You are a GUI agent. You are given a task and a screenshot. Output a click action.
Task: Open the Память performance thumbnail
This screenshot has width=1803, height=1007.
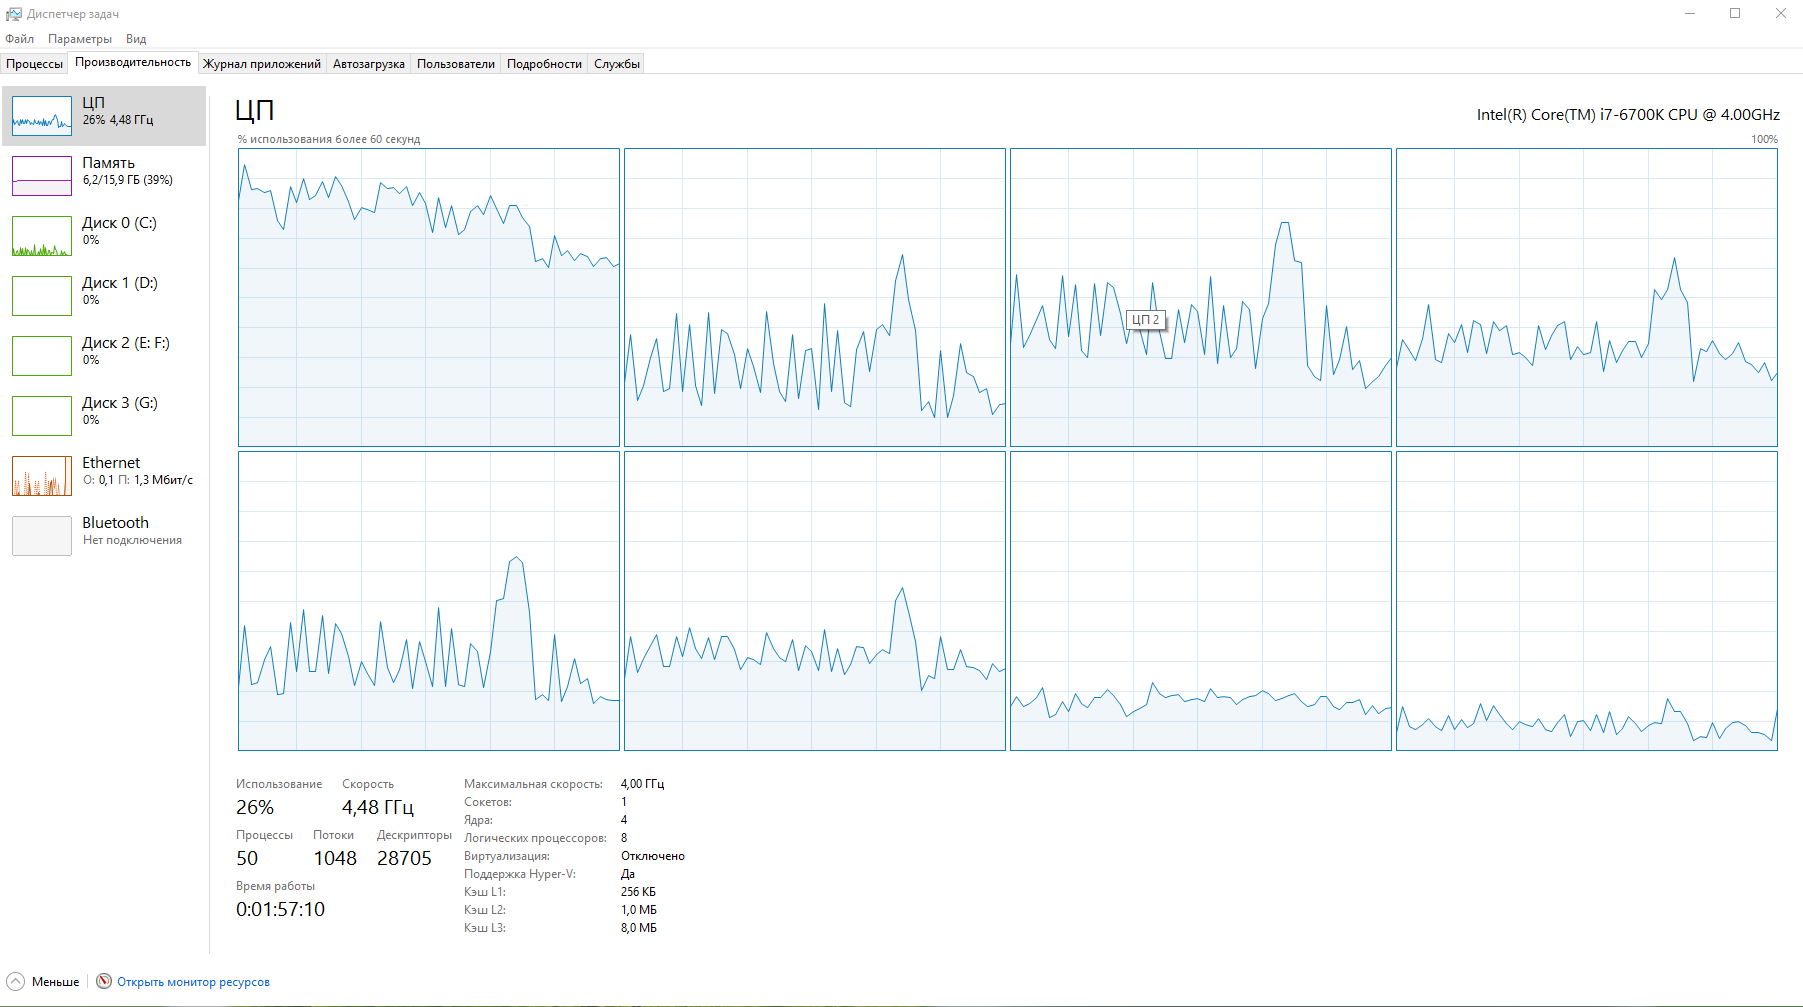point(42,176)
